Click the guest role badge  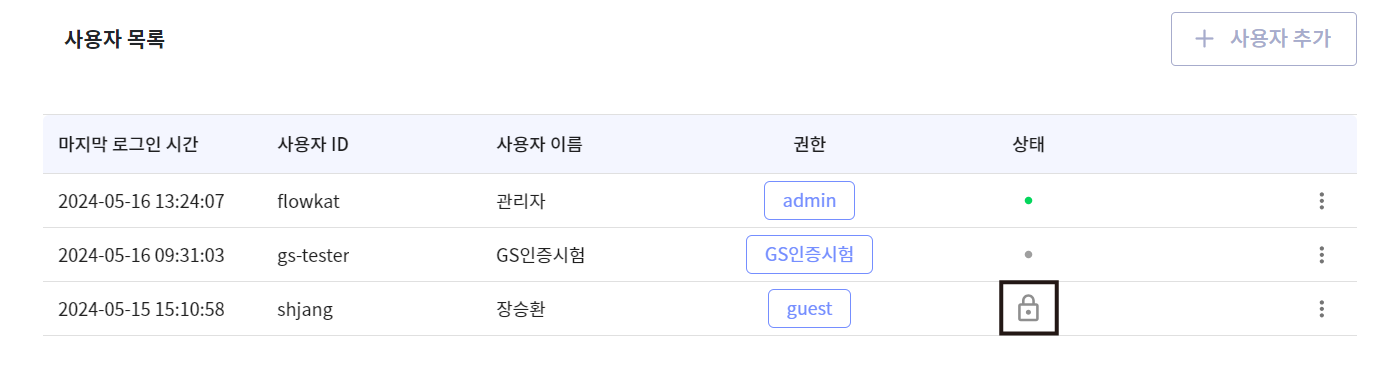click(x=809, y=309)
